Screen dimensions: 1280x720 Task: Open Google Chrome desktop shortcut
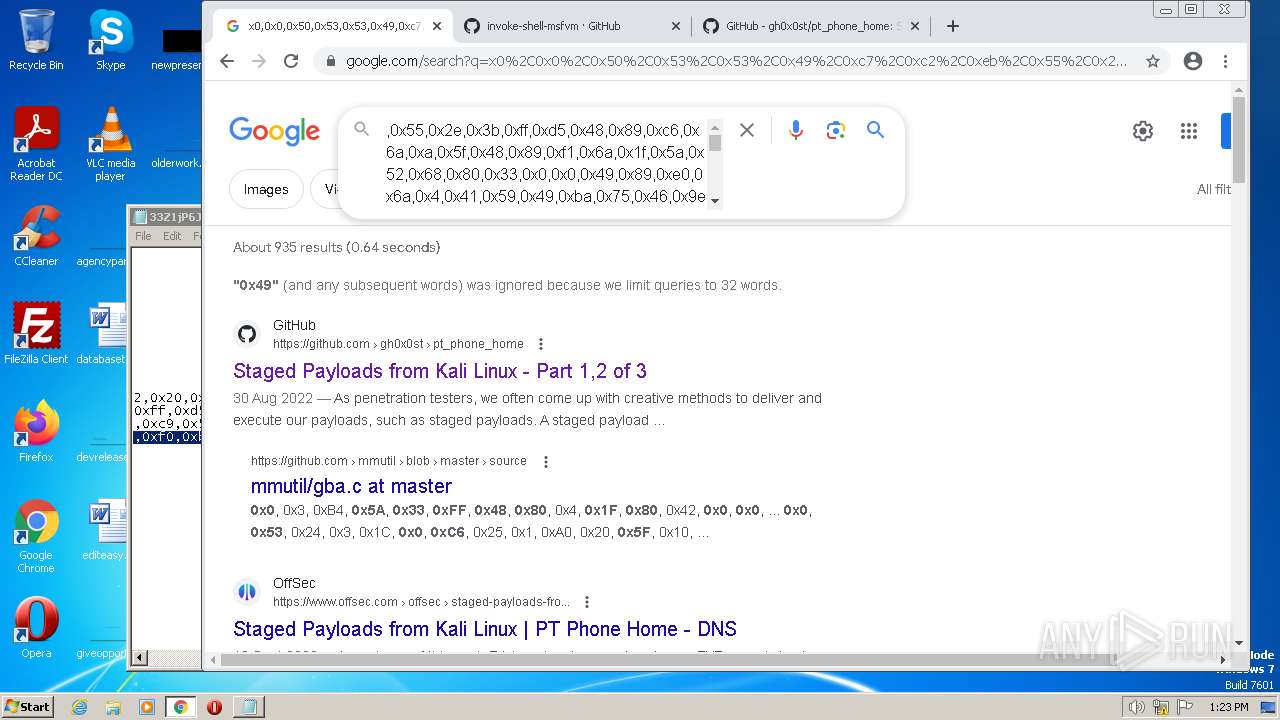36,537
